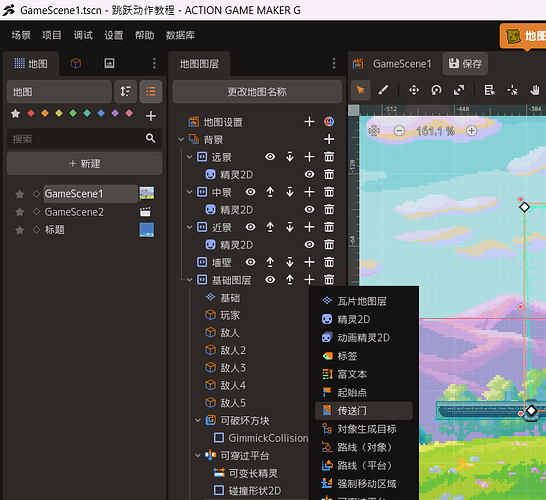
Task: Select the 敌人3 node in tree
Action: click(x=233, y=368)
